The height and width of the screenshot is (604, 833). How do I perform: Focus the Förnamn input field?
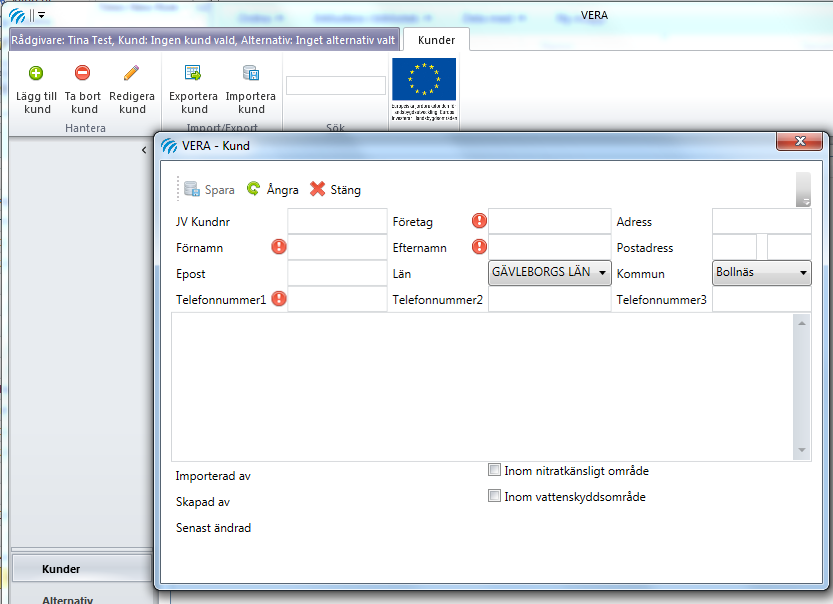(337, 247)
